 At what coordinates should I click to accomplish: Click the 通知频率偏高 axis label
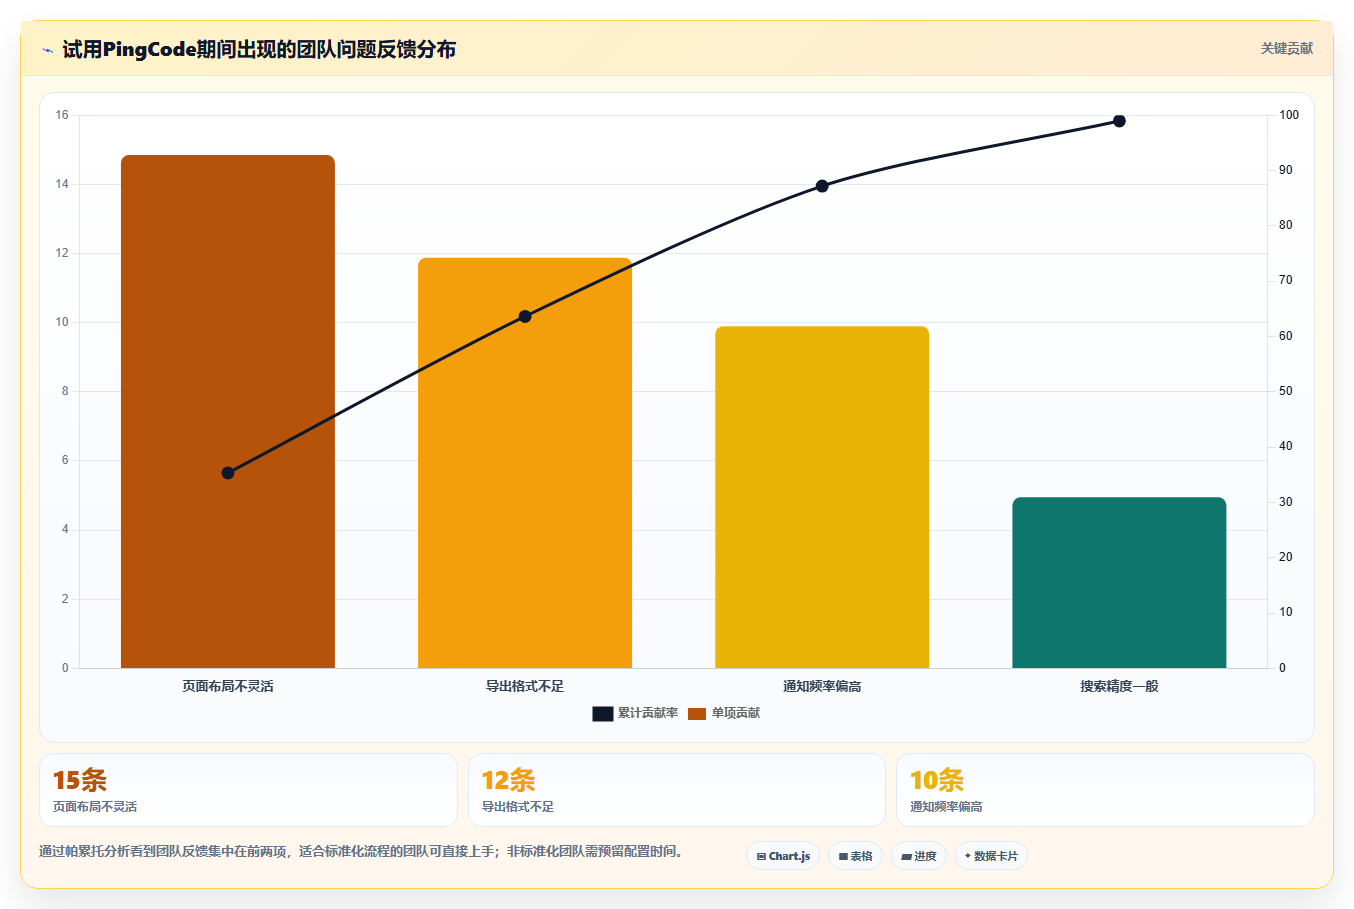click(x=822, y=686)
